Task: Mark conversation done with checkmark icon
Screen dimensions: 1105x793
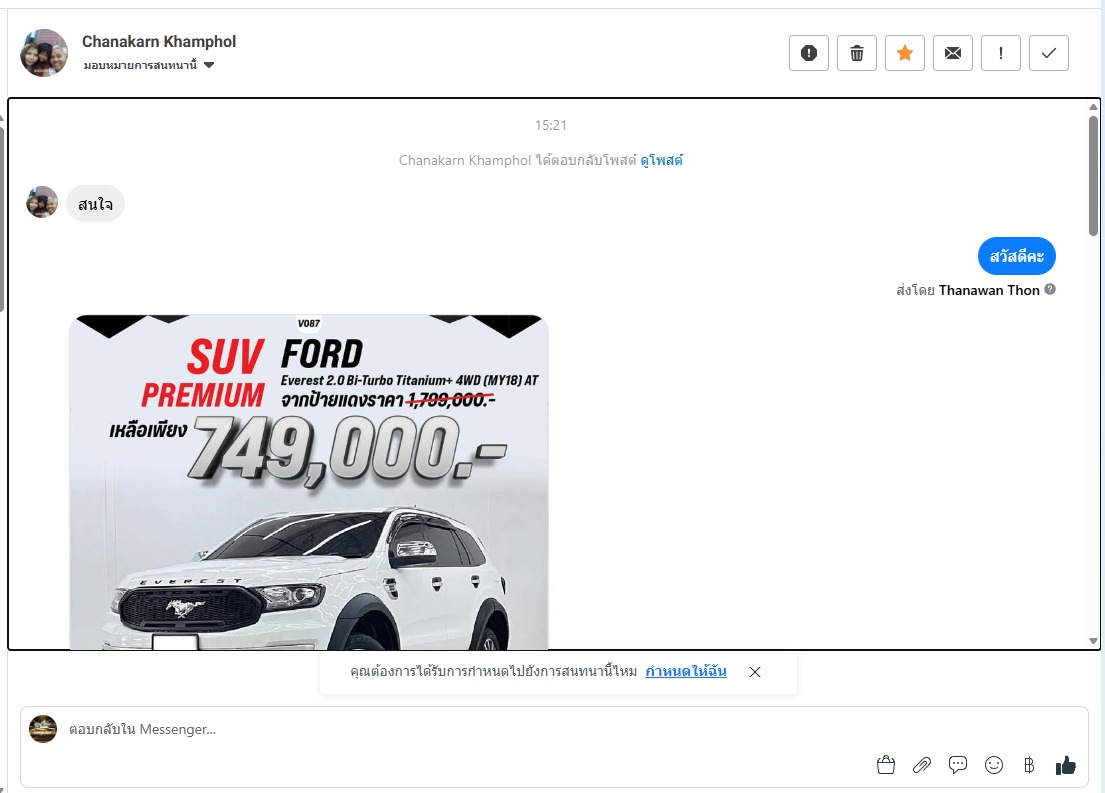Action: point(1049,53)
